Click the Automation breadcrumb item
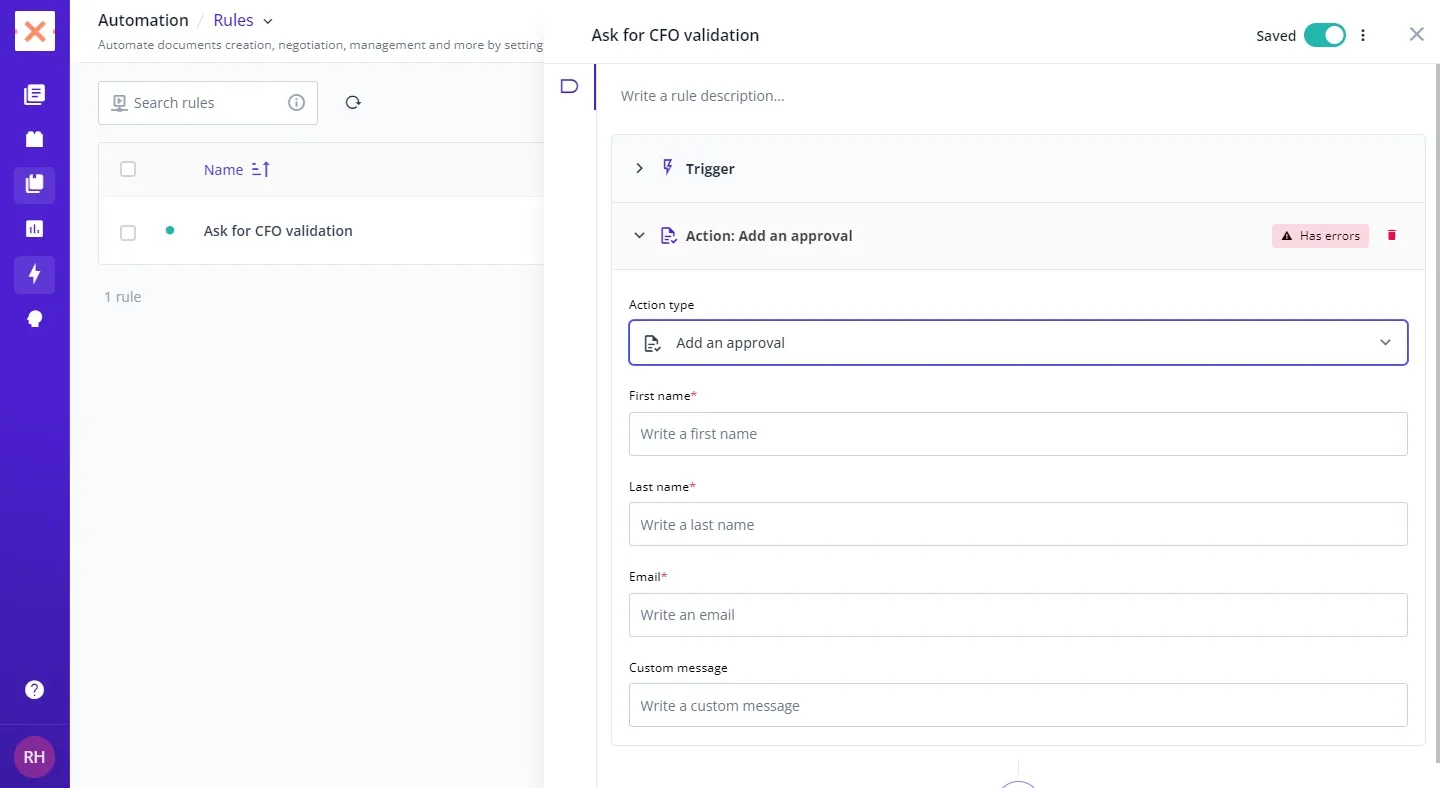 point(143,20)
